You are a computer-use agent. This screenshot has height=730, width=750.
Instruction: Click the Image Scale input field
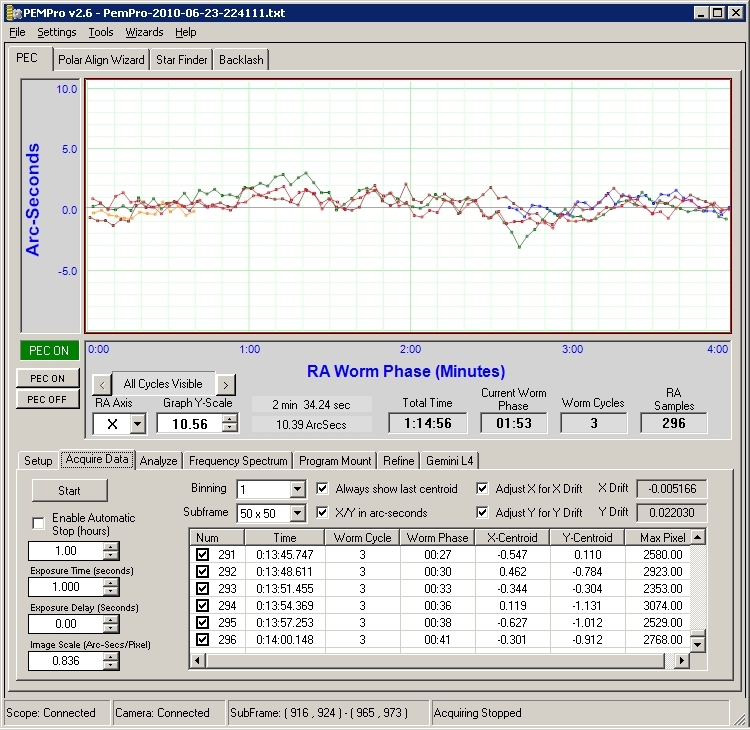coord(66,661)
